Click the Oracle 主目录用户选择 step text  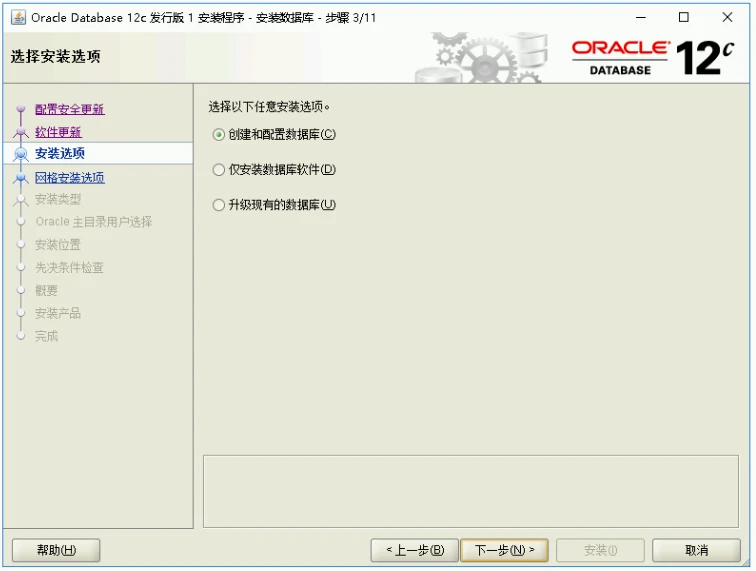click(x=94, y=222)
